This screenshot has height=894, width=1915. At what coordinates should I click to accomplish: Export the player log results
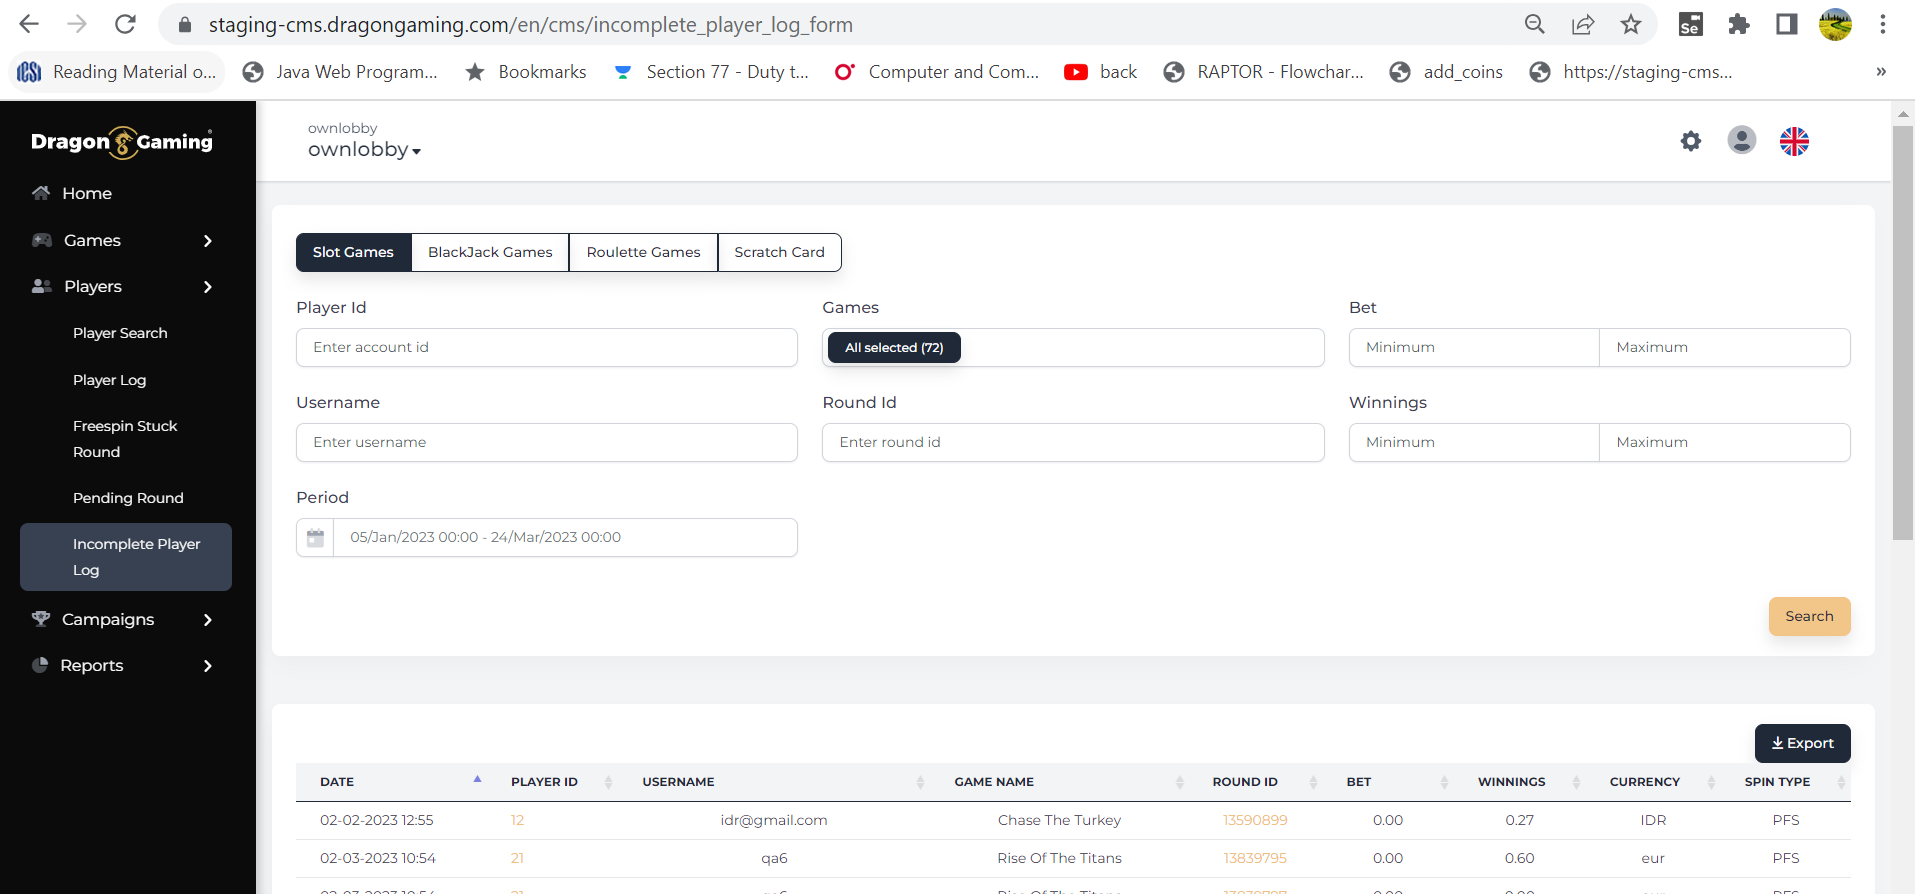pyautogui.click(x=1802, y=743)
